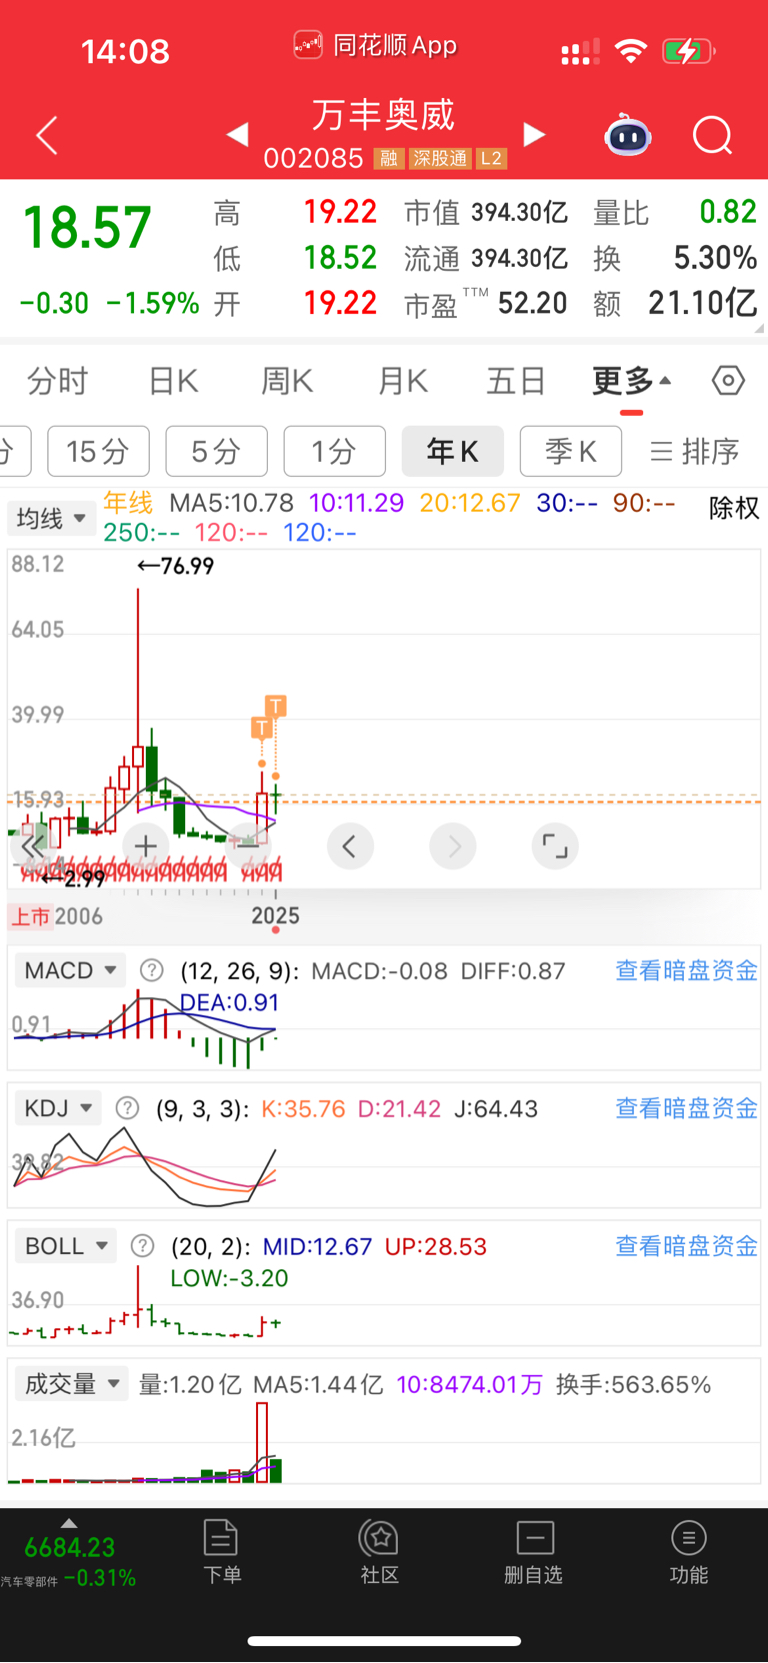Screen dimensions: 768x1663
Task: Jump to earliest data with double-chevron button
Action: click(x=35, y=846)
